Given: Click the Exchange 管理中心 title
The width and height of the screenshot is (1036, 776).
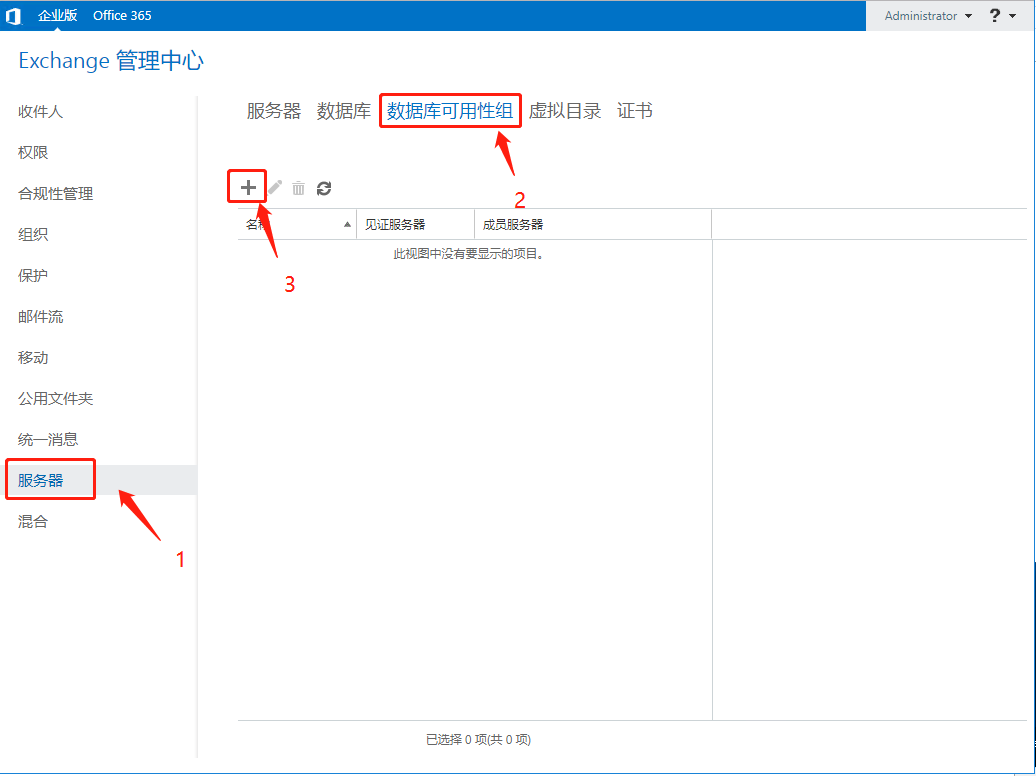Looking at the screenshot, I should (x=111, y=61).
